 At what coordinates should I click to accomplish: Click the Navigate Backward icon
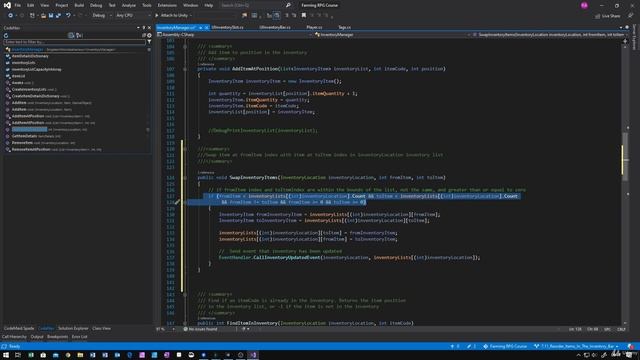point(10,16)
